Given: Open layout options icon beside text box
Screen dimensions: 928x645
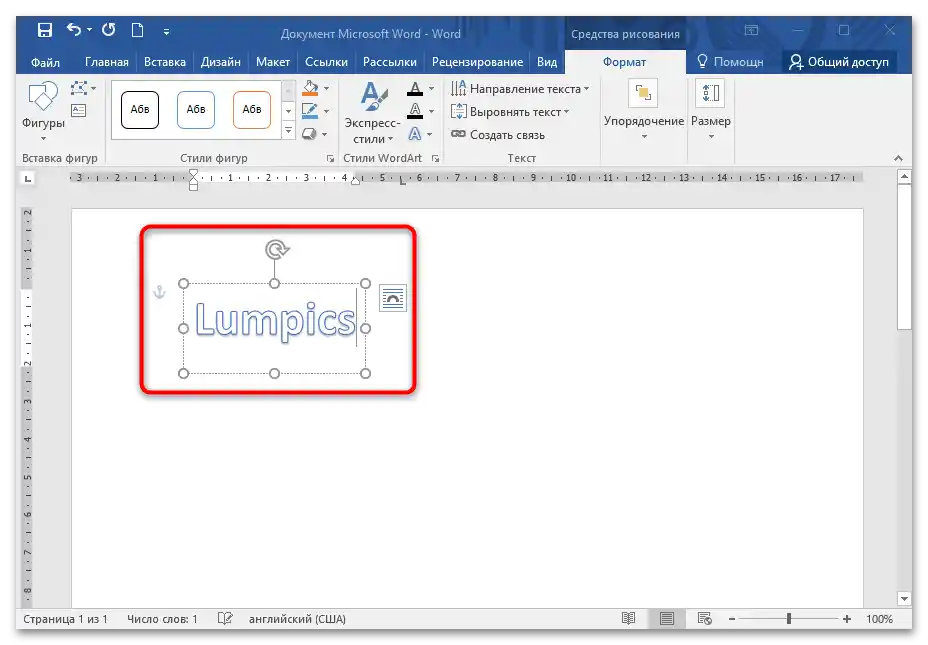Looking at the screenshot, I should [x=392, y=298].
